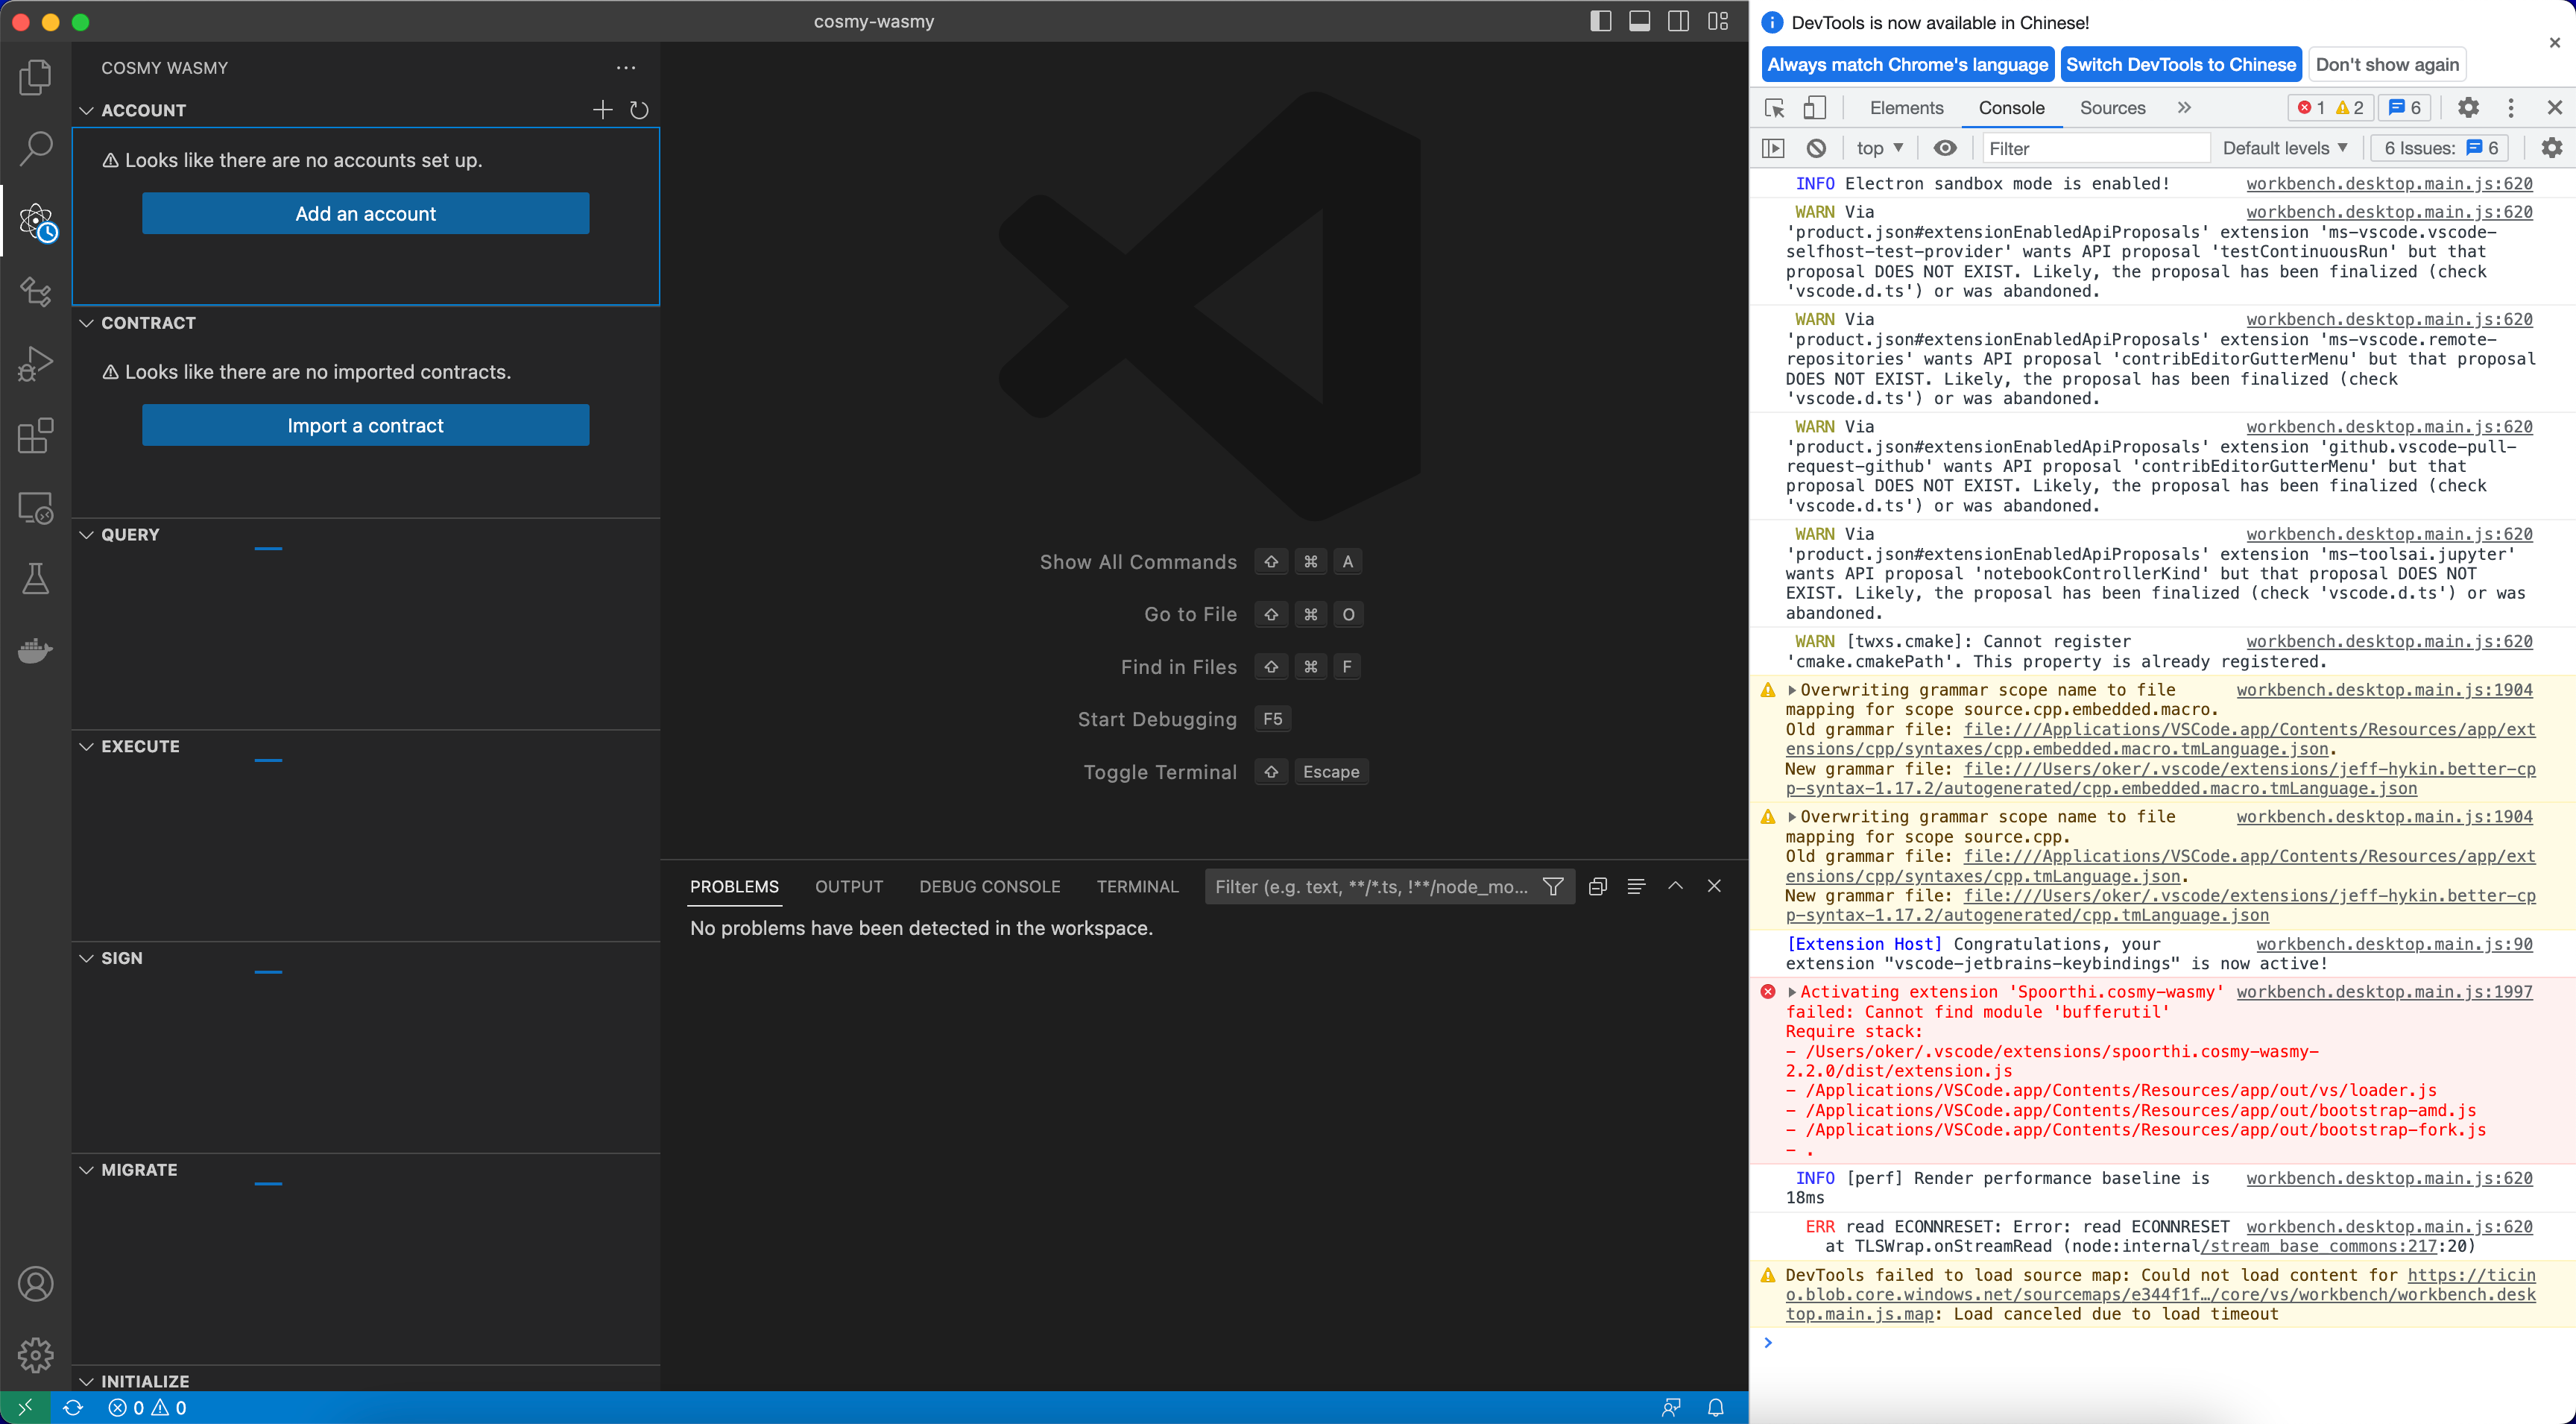Open the Run and Debug view
This screenshot has width=2576, height=1424.
(x=36, y=363)
